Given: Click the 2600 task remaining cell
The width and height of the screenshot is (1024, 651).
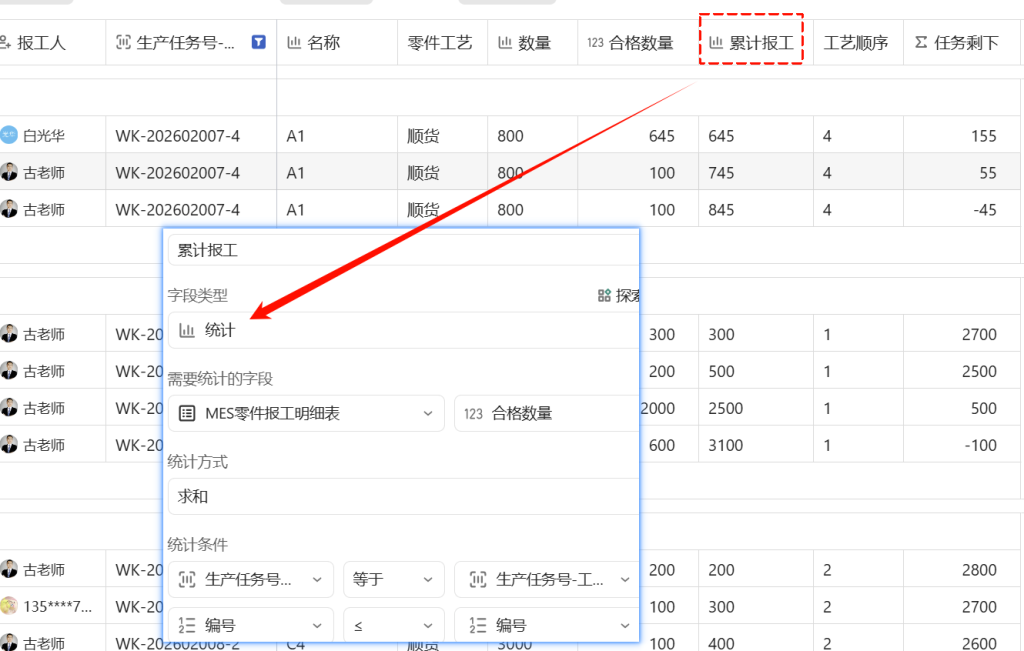Looking at the screenshot, I should coord(962,641).
